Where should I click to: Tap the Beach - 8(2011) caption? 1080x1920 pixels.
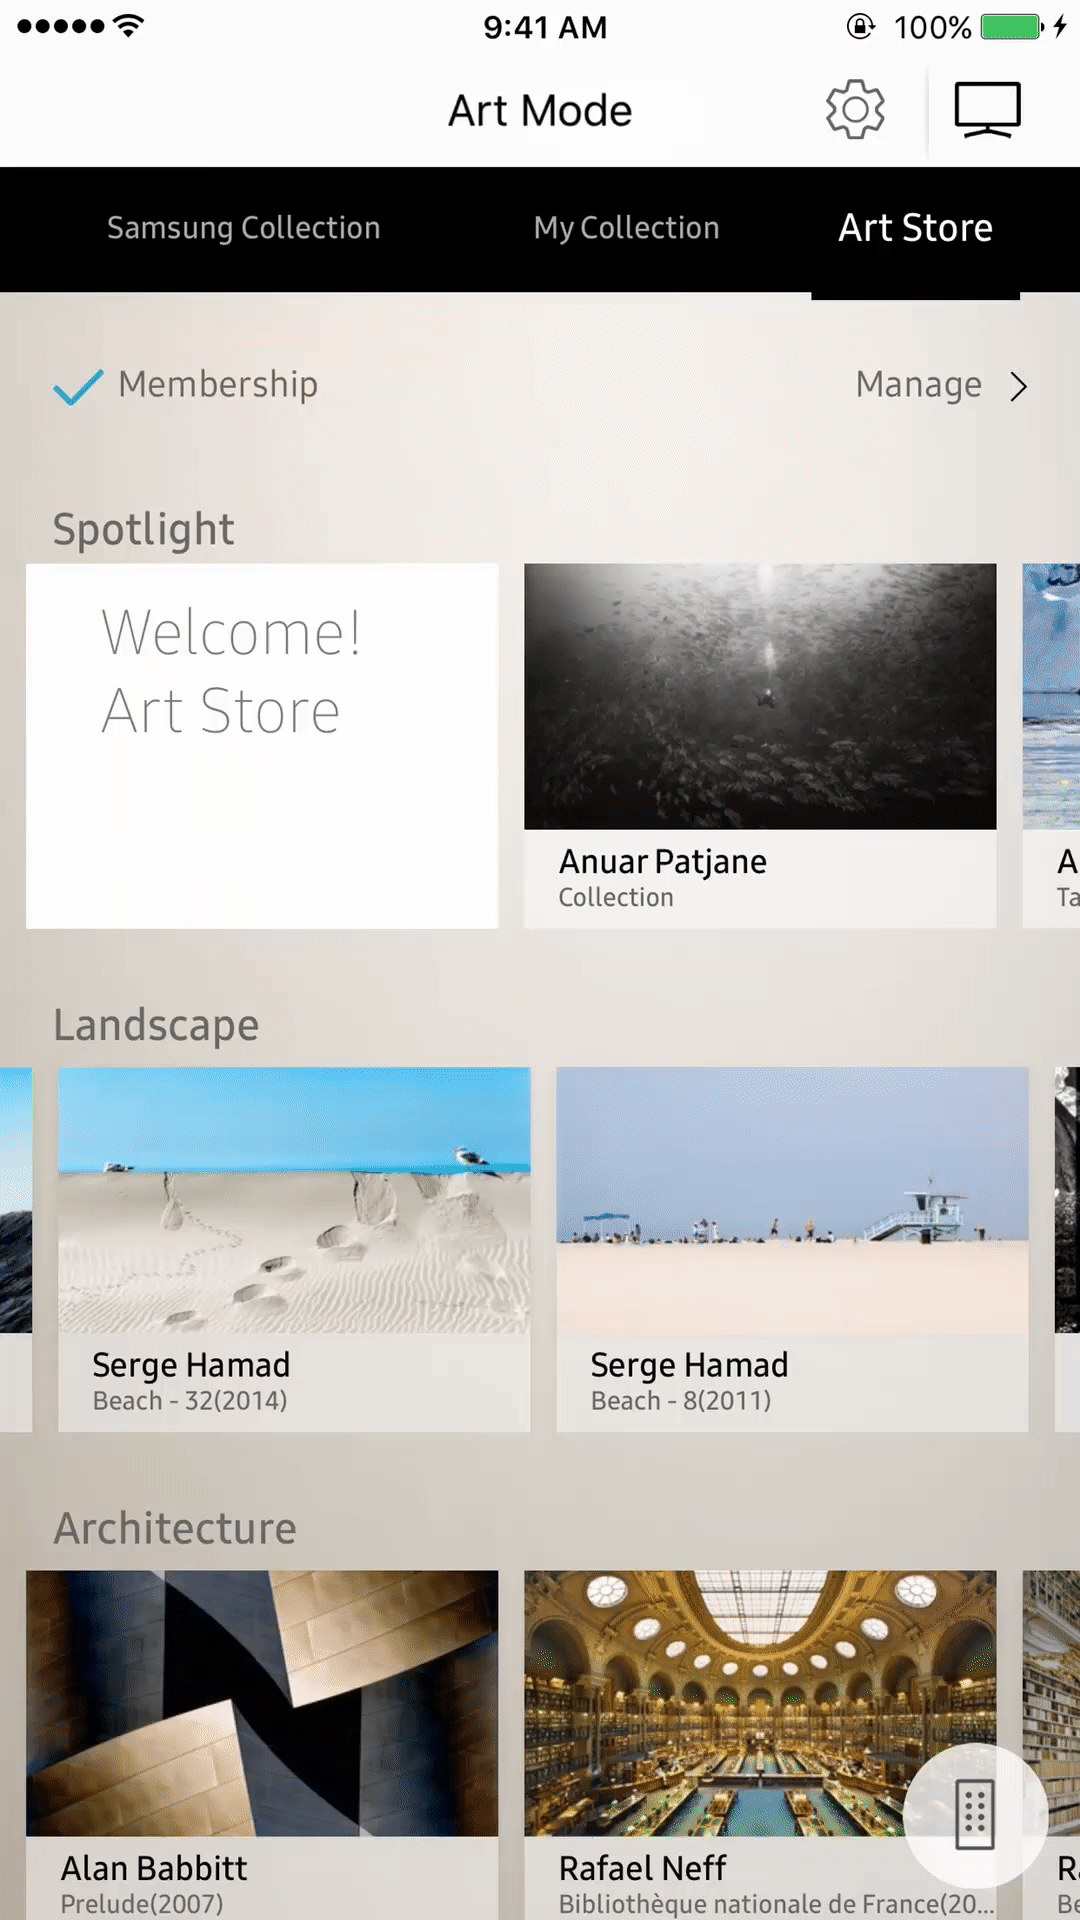(681, 1401)
